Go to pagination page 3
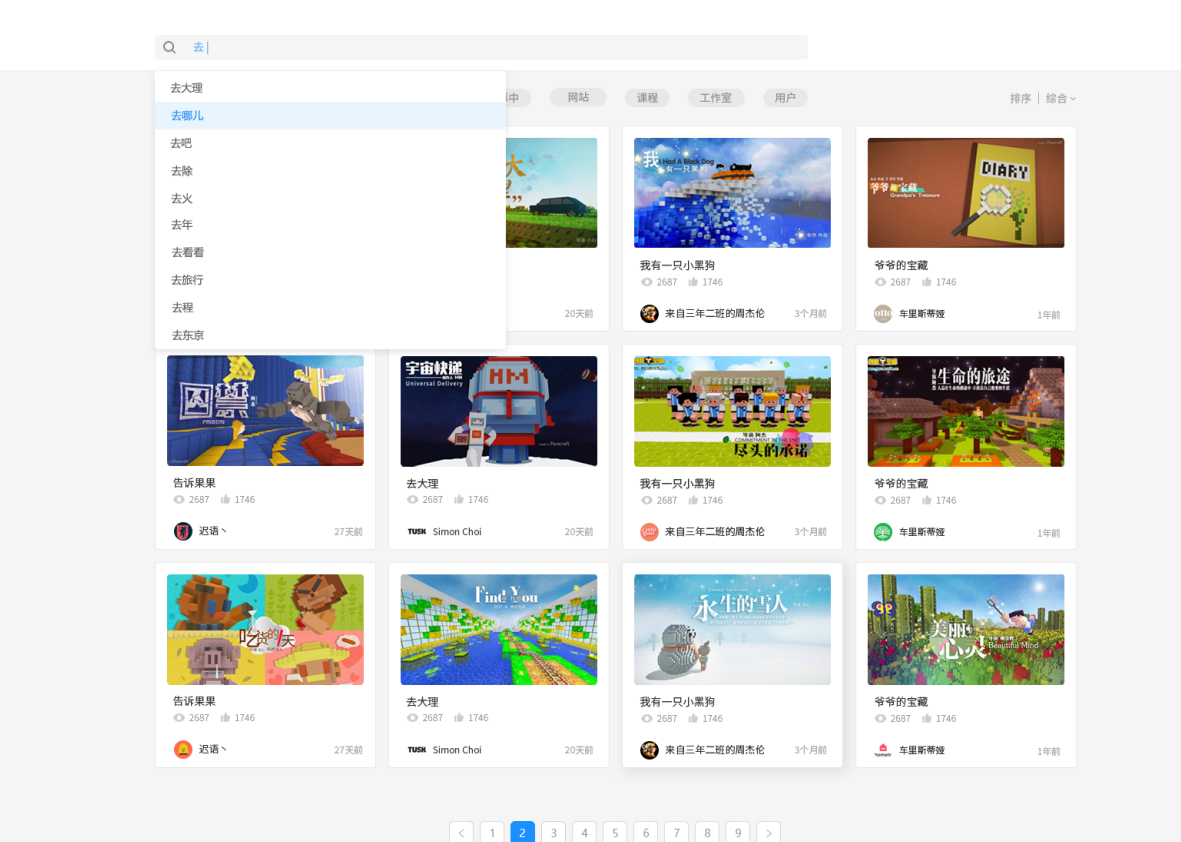This screenshot has height=842, width=1181. click(554, 833)
